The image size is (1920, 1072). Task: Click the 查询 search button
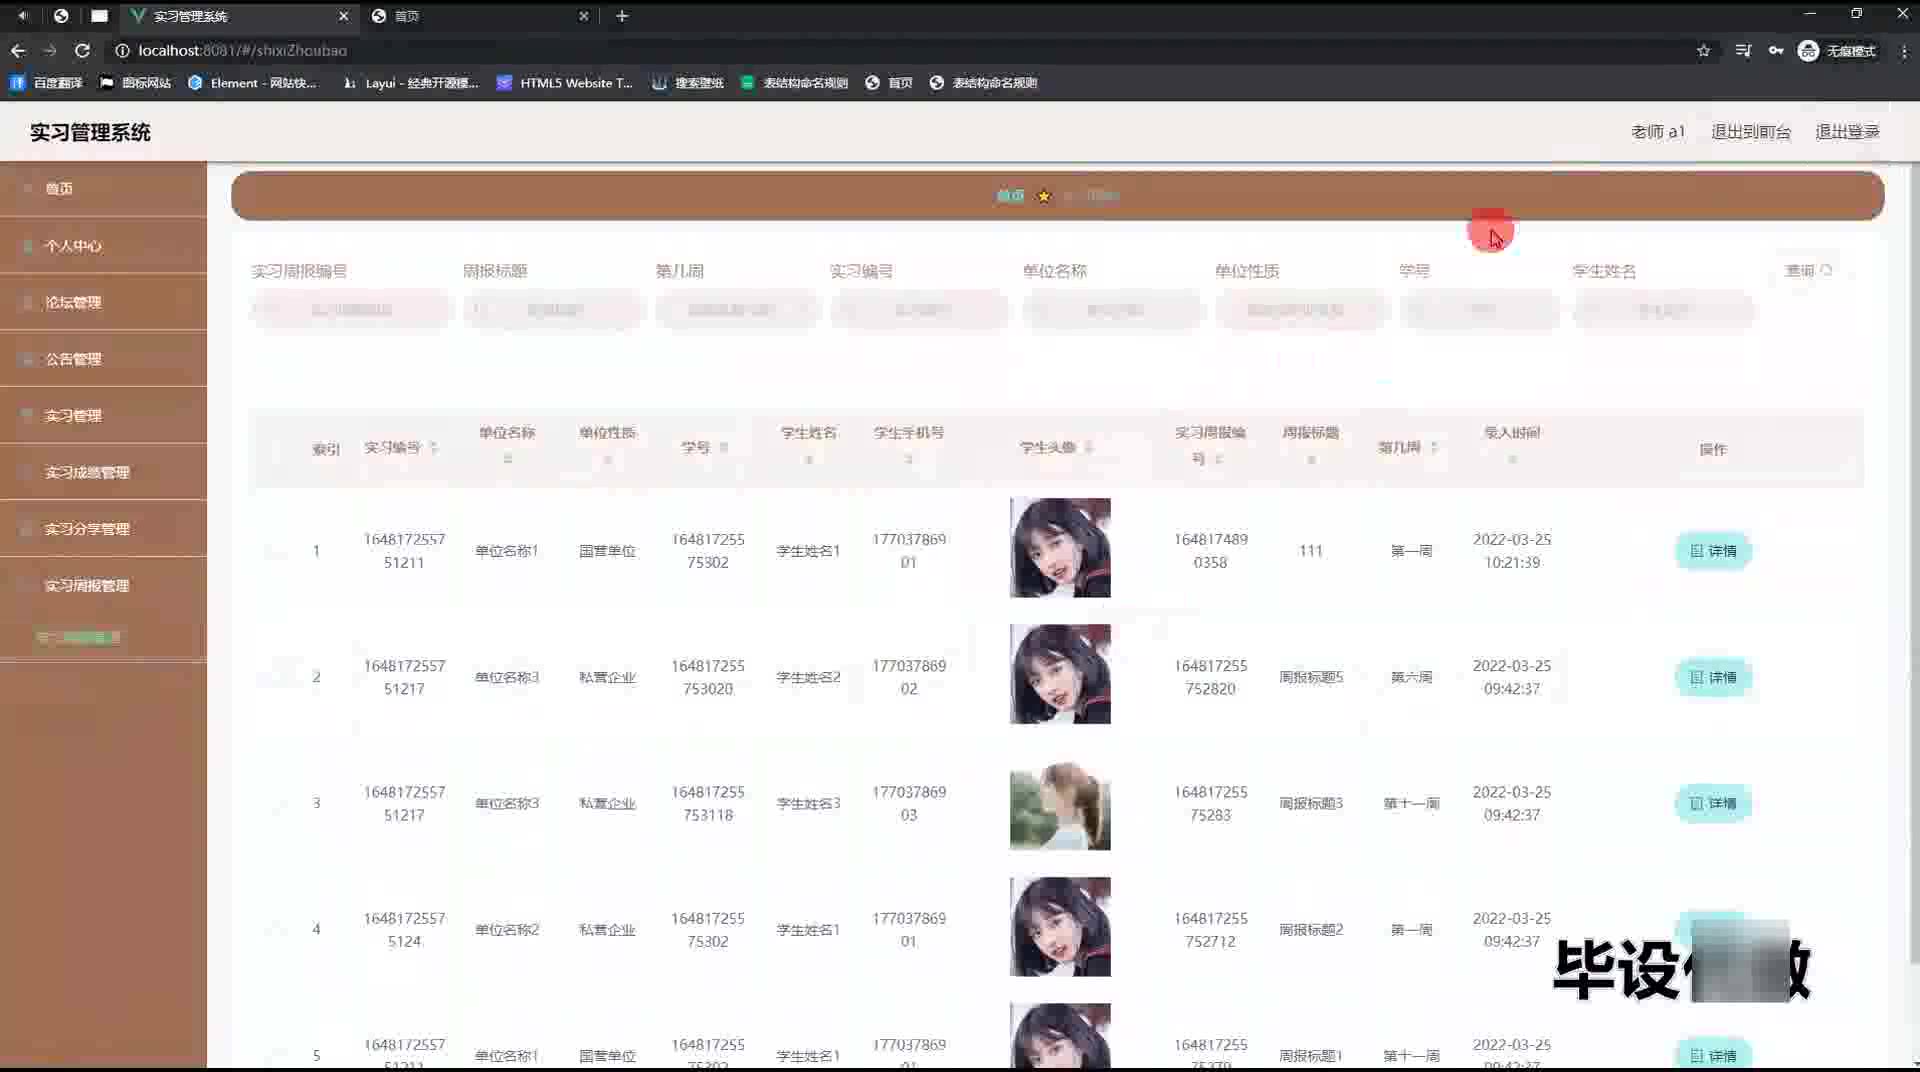(1808, 270)
